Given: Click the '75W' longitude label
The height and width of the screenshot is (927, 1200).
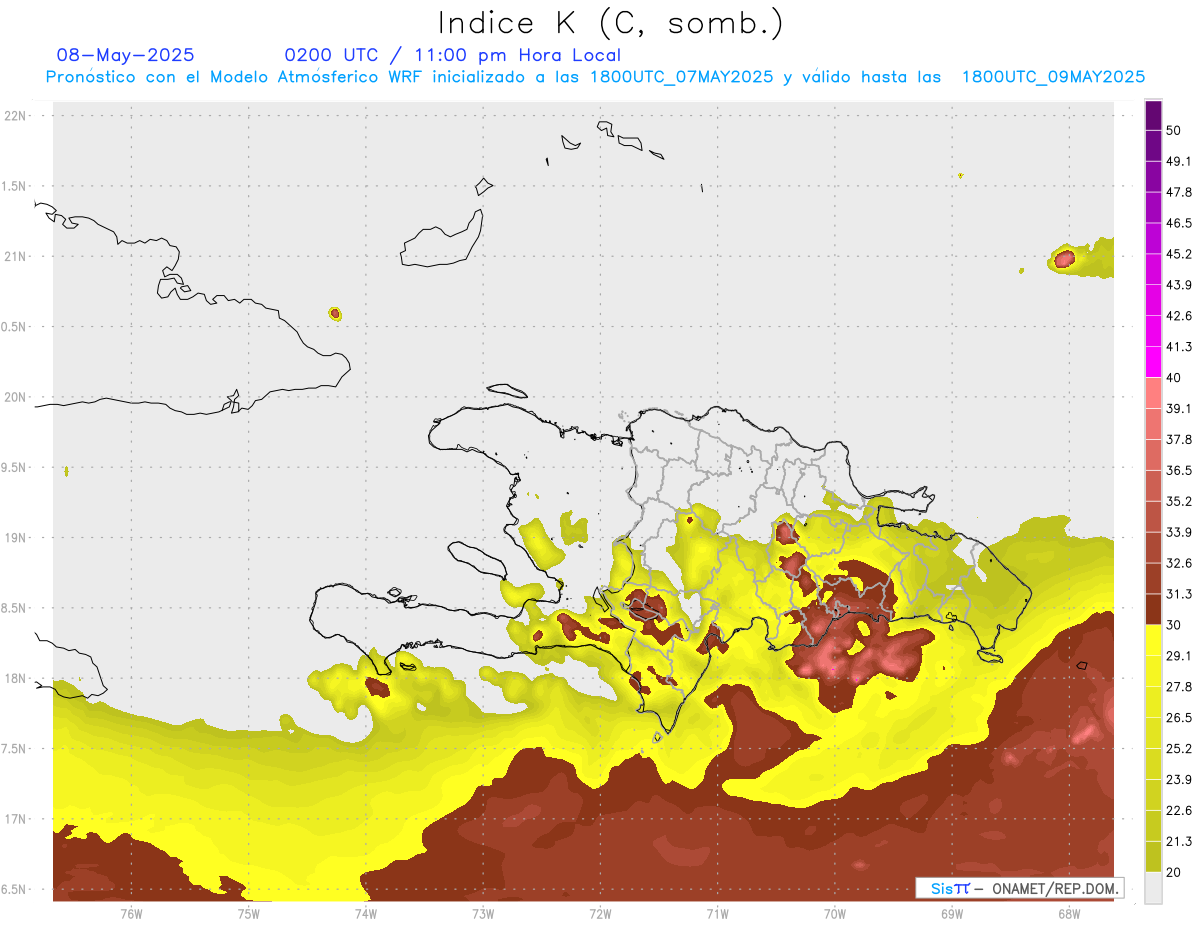Looking at the screenshot, I should tap(248, 913).
